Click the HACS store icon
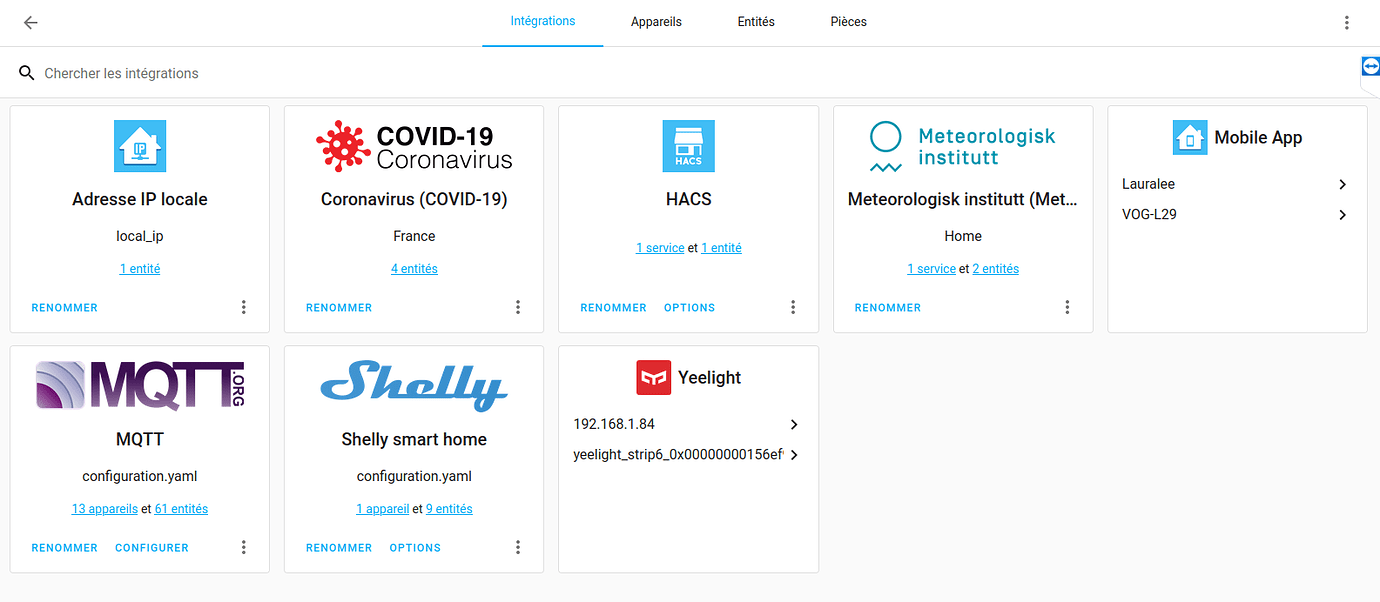The height and width of the screenshot is (602, 1380). (689, 146)
